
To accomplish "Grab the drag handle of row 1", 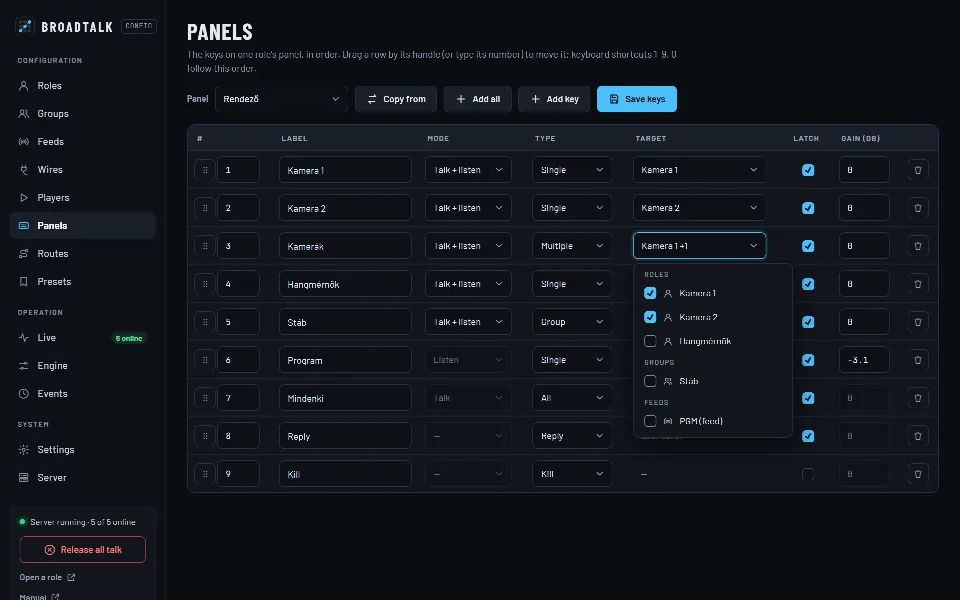I will coord(205,170).
